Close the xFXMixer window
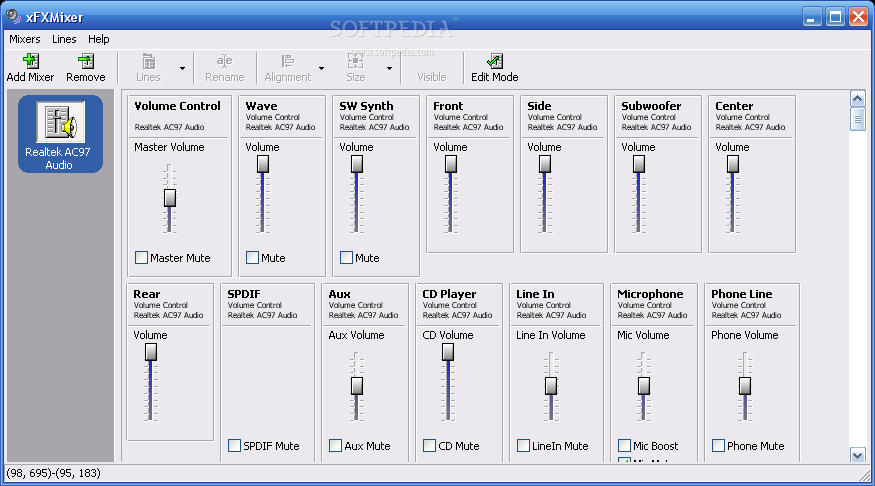The image size is (875, 486). click(858, 17)
